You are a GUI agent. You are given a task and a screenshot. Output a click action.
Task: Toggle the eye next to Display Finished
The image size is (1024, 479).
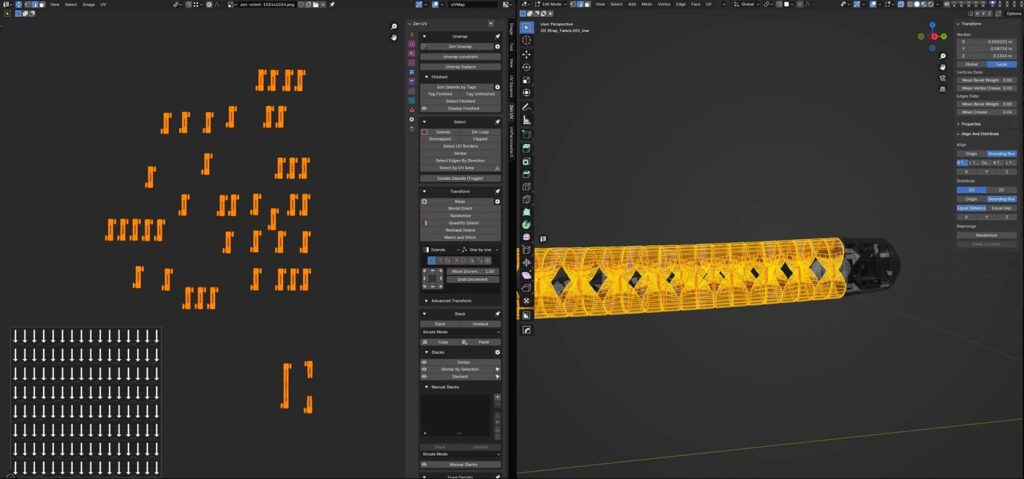[424, 108]
